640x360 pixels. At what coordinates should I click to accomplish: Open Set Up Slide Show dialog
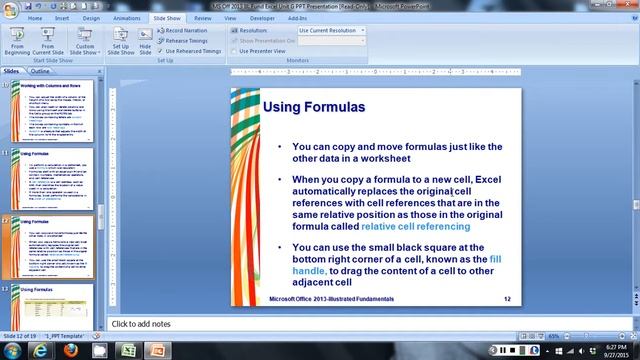pos(121,41)
